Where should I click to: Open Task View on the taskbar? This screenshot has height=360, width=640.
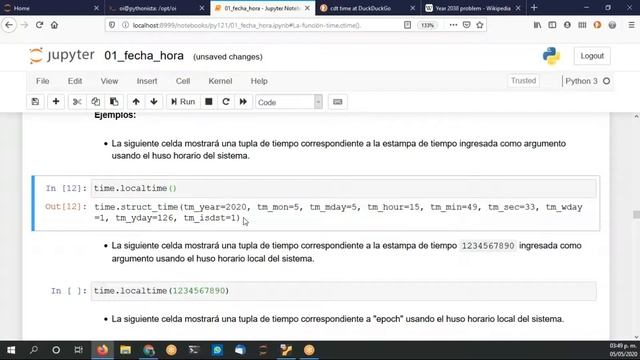(78, 350)
